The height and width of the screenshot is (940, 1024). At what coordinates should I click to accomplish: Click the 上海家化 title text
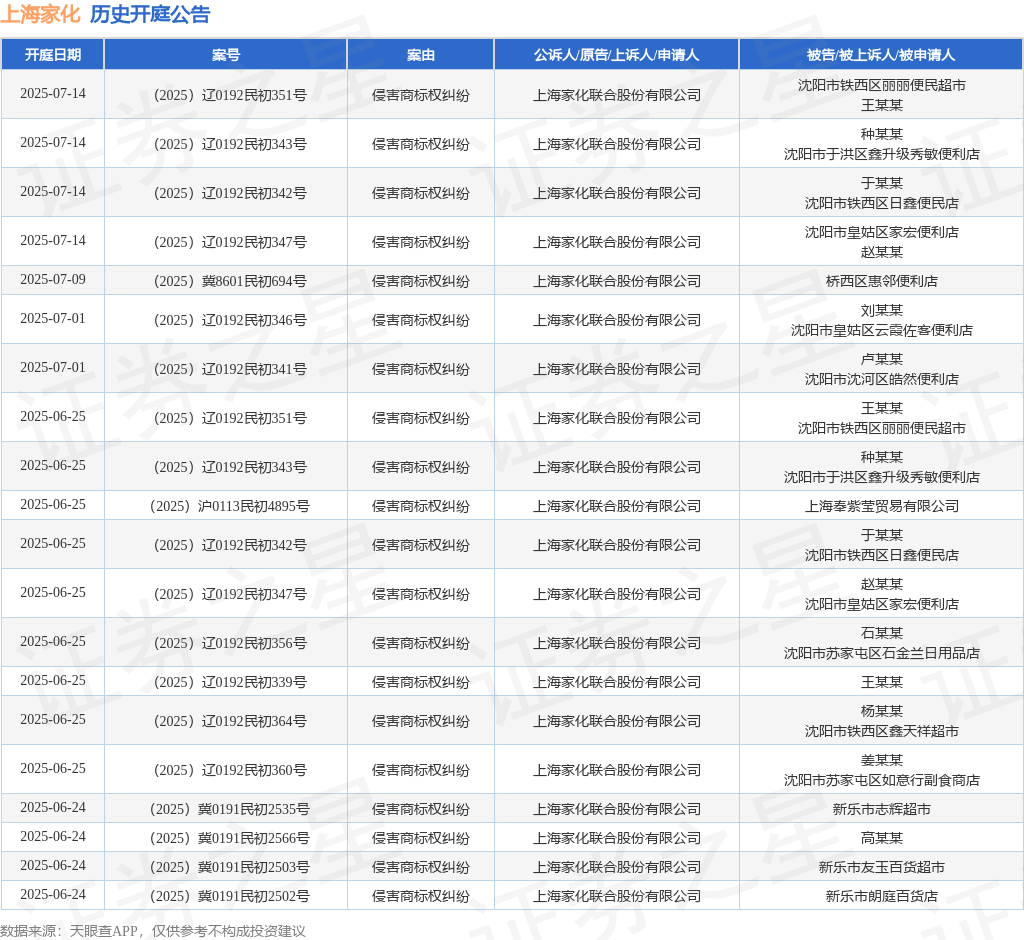click(40, 14)
